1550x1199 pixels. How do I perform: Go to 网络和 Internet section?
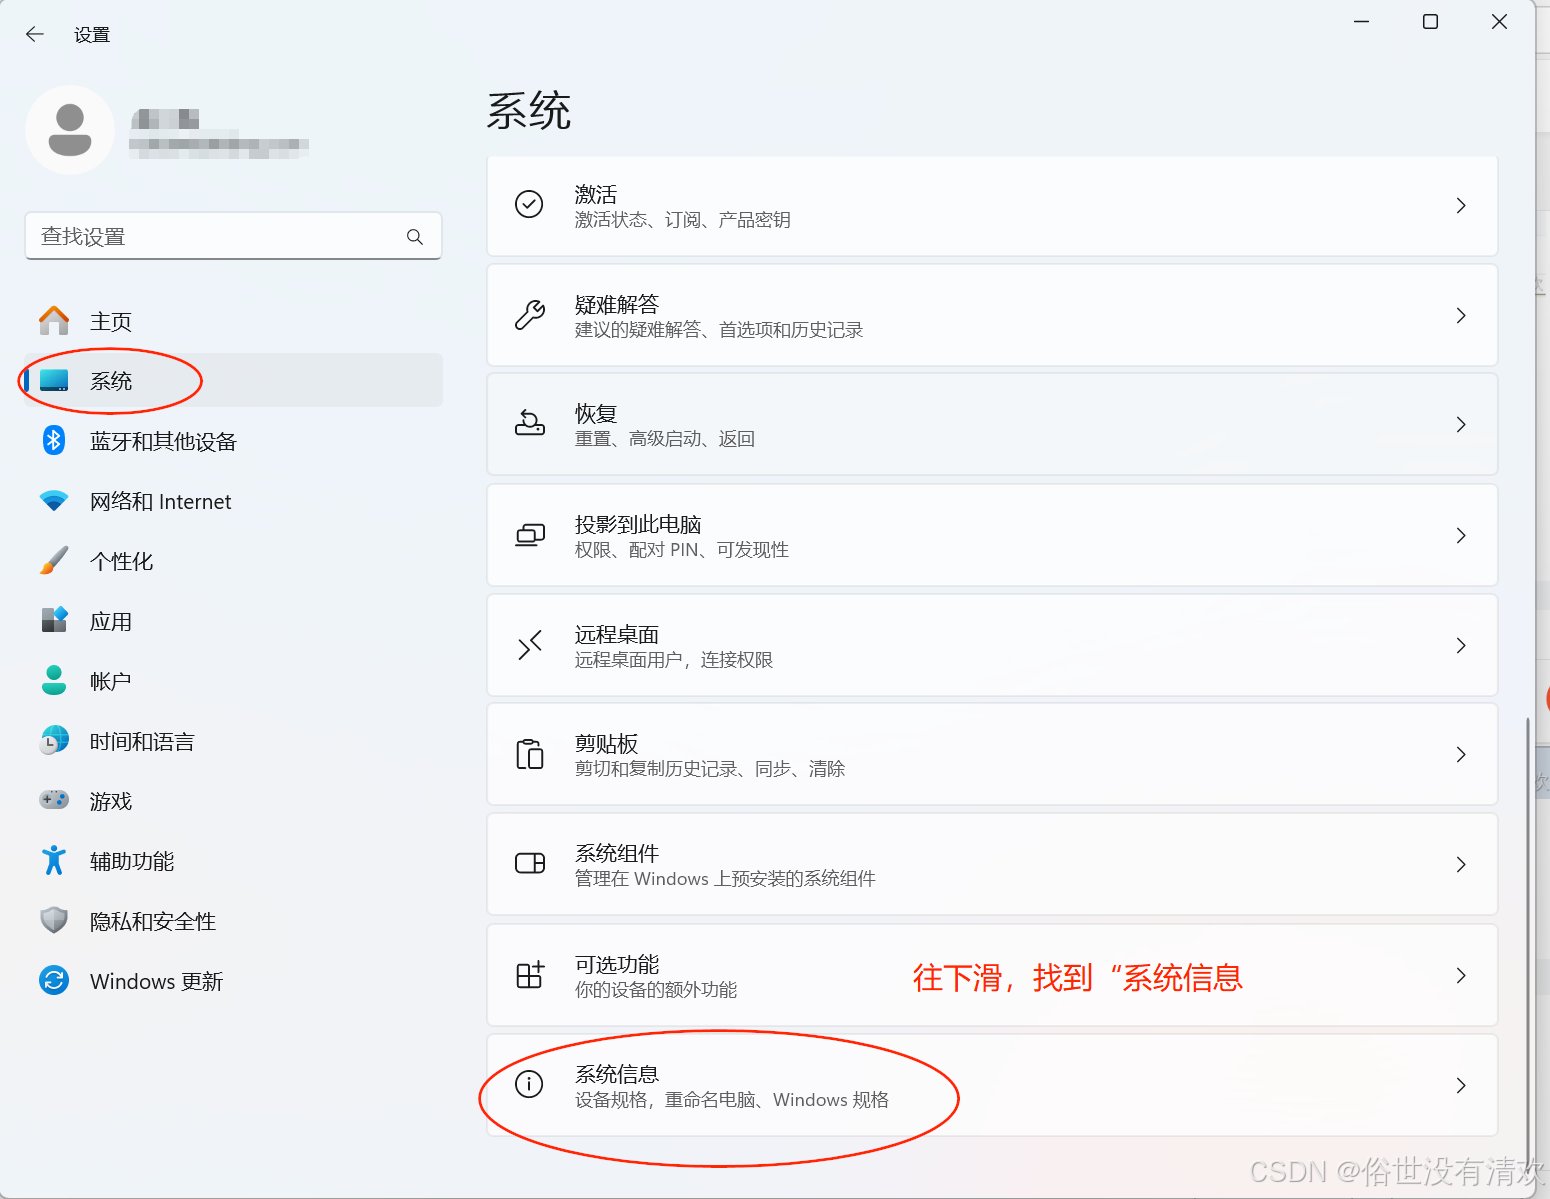[233, 501]
